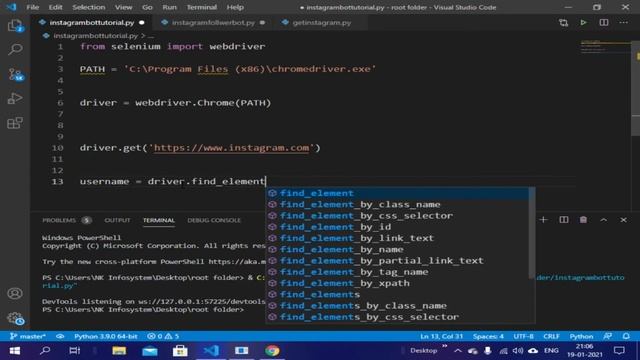The height and width of the screenshot is (360, 640).
Task: Open File Explorer from taskbar
Action: pyautogui.click(x=119, y=351)
